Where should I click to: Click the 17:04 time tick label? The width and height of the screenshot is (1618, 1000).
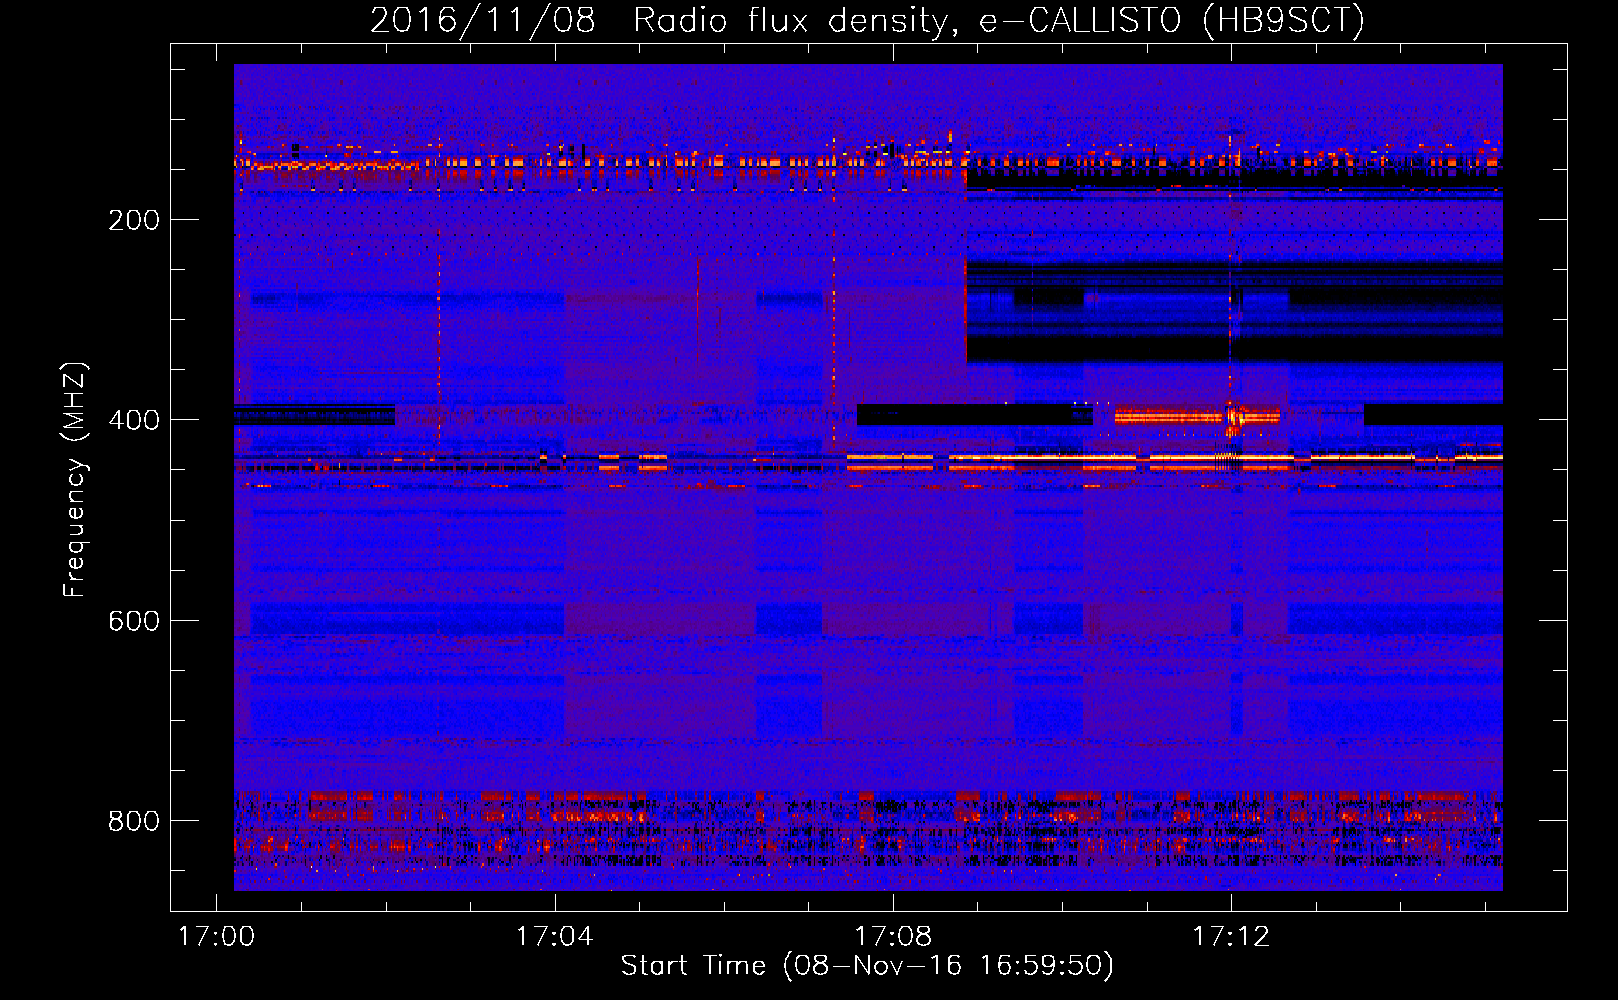[554, 937]
